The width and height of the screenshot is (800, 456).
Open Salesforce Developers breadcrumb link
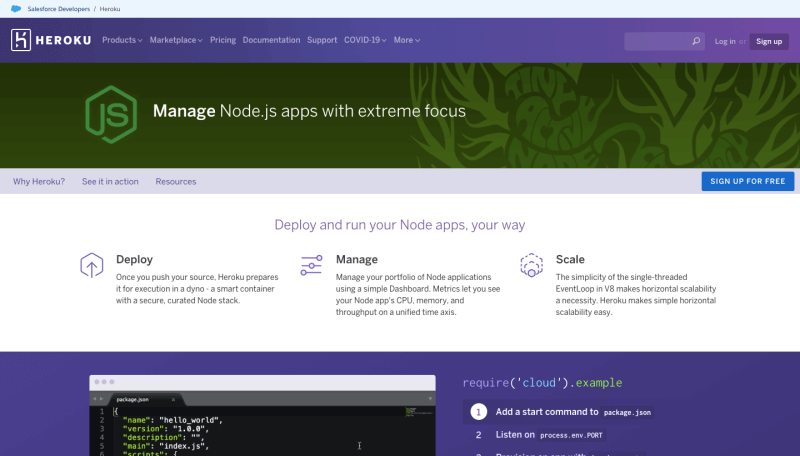(59, 9)
